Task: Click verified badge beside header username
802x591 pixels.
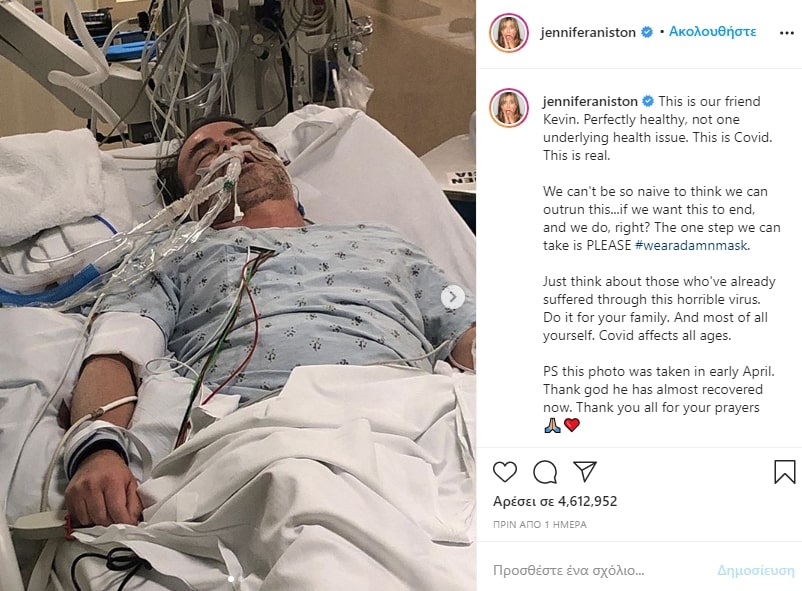Action: [647, 32]
